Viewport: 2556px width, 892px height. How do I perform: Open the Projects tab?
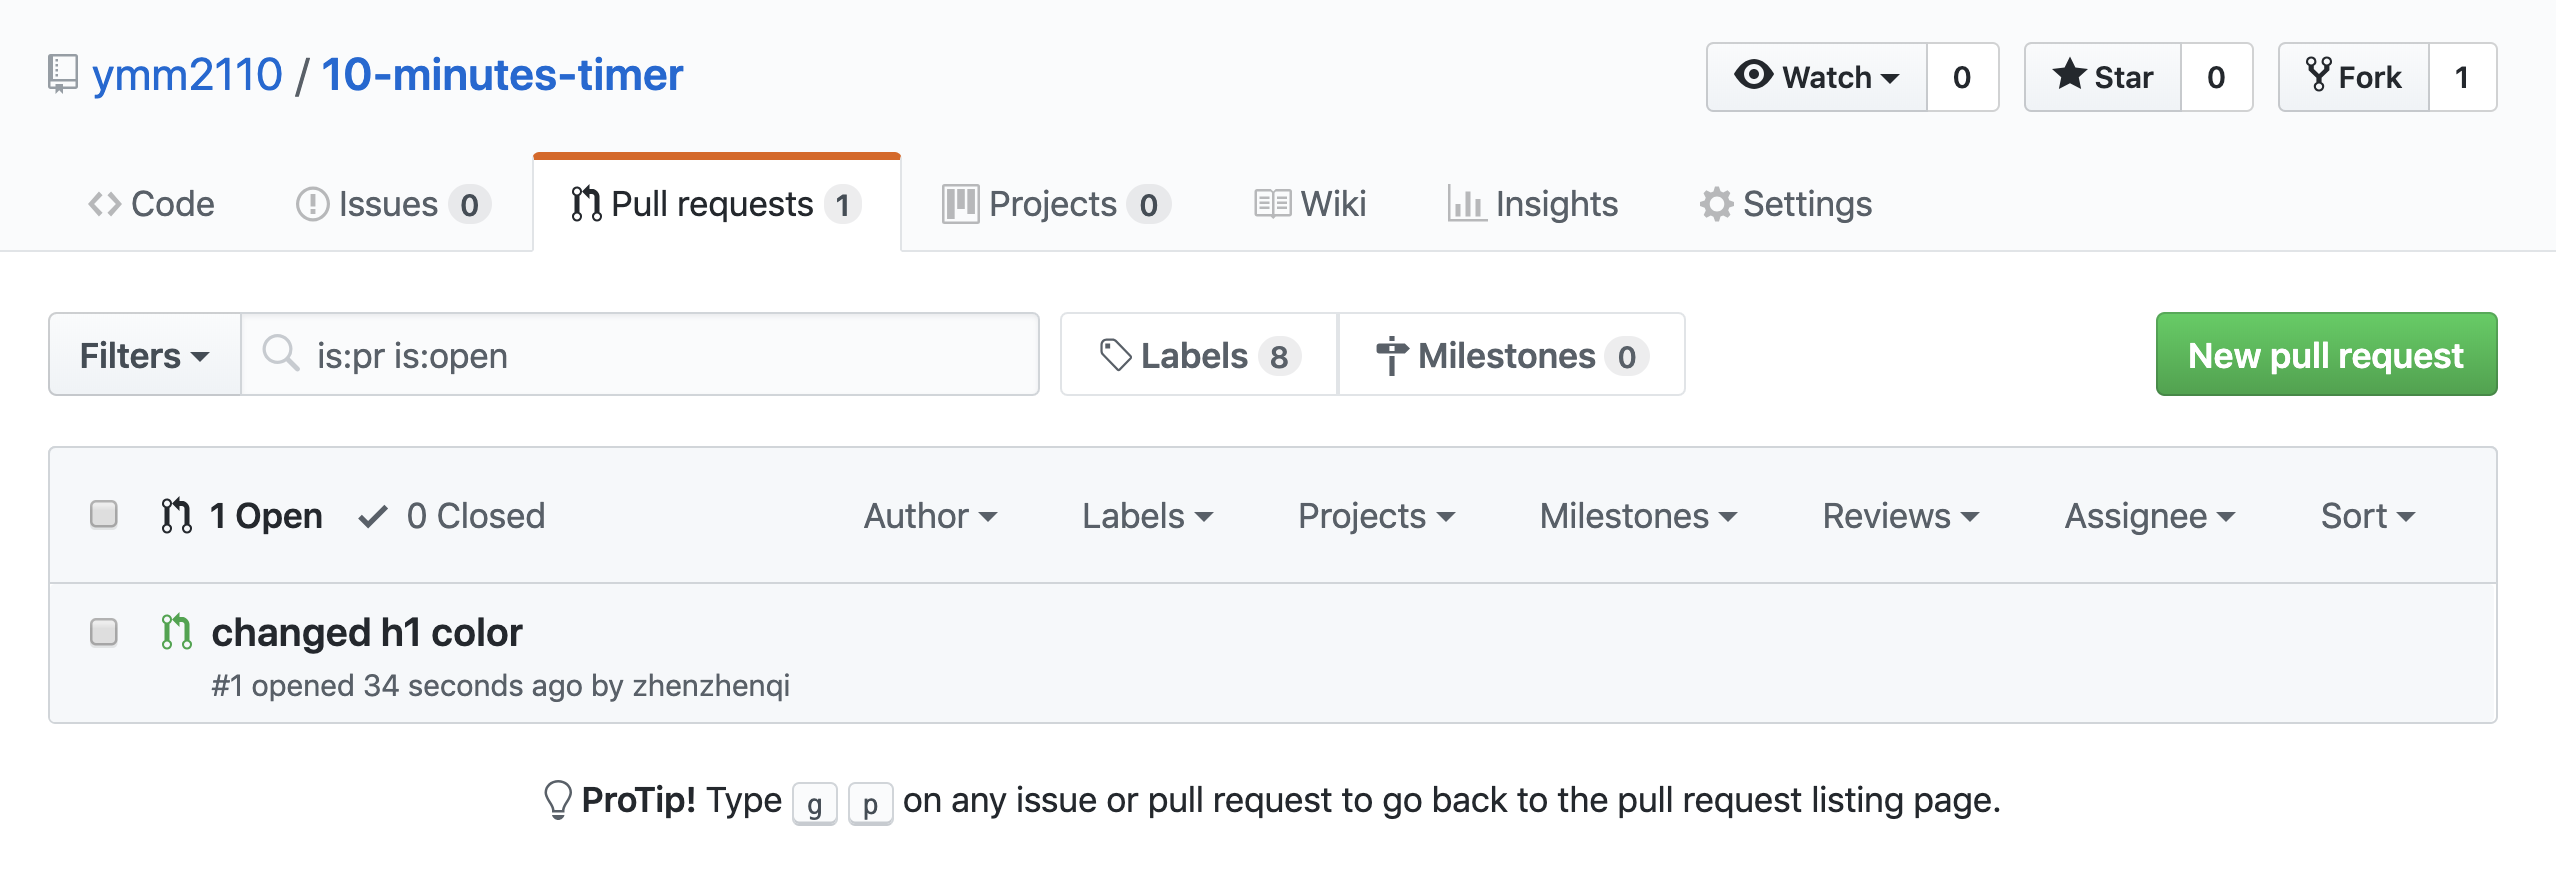tap(1056, 204)
